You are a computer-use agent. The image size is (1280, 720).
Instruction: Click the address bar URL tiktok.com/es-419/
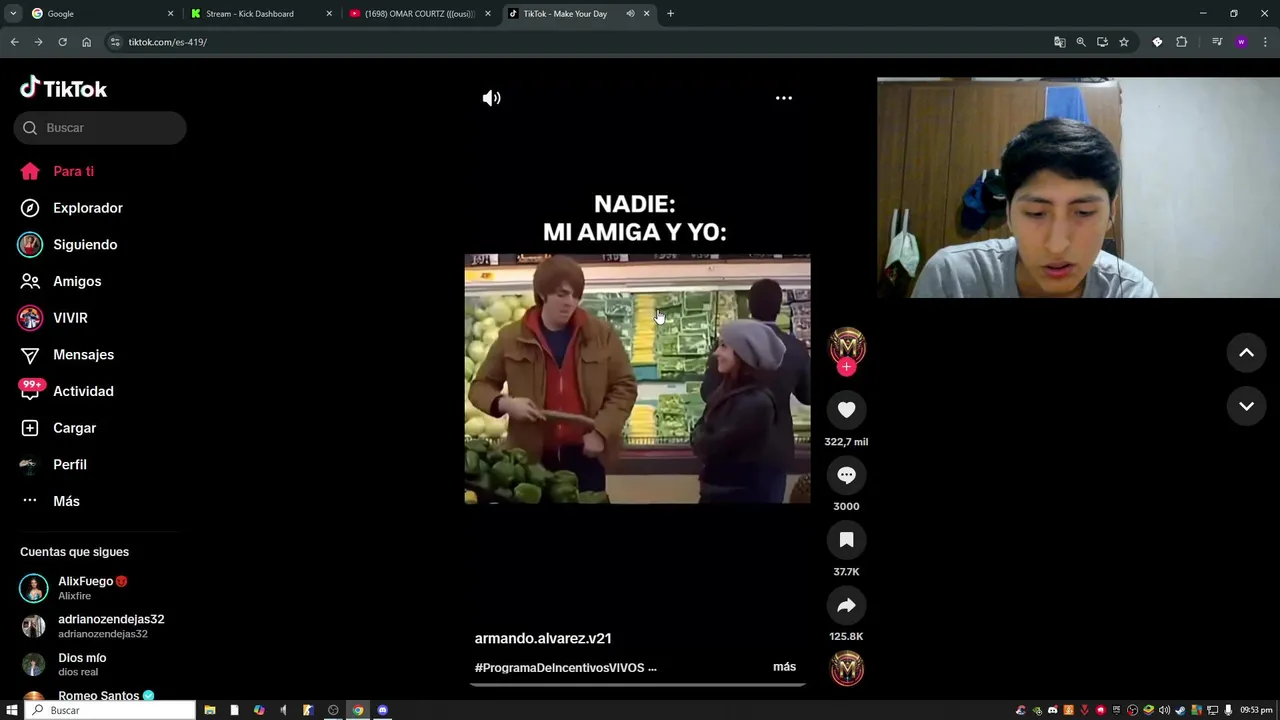[167, 42]
